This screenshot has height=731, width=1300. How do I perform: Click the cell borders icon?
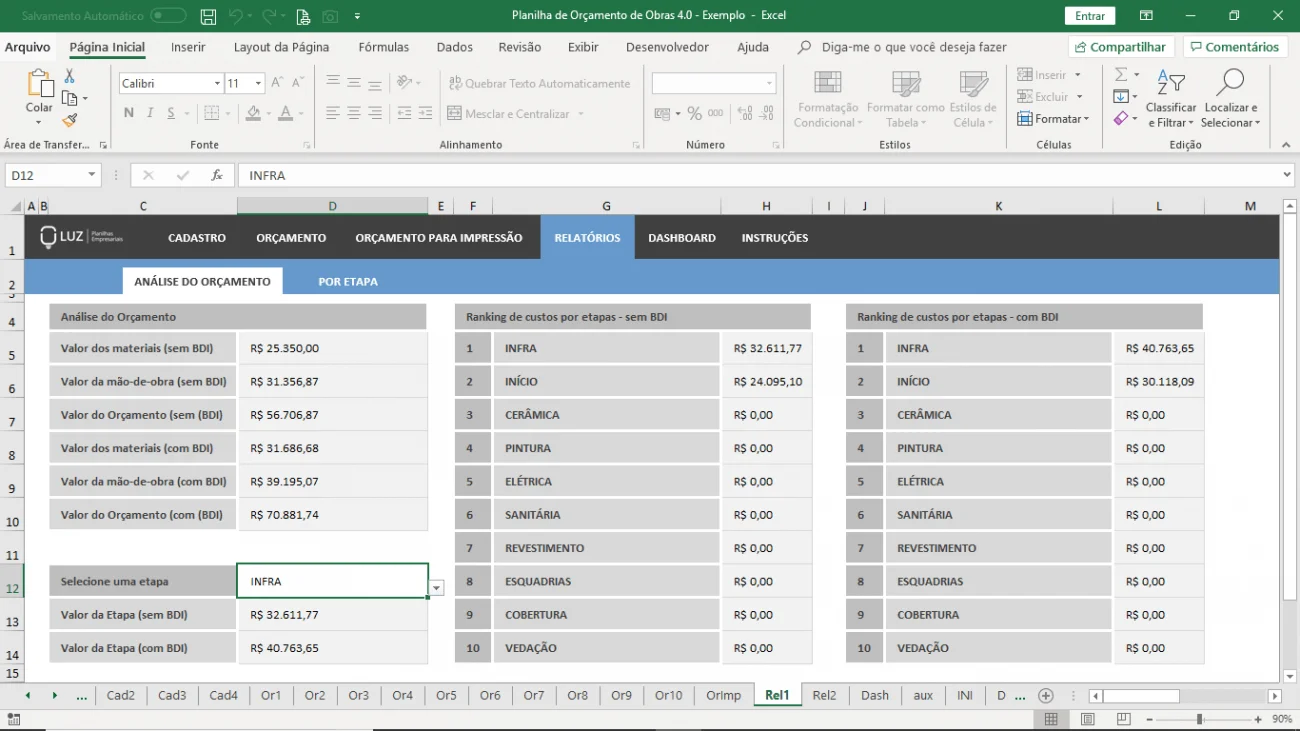click(x=212, y=113)
